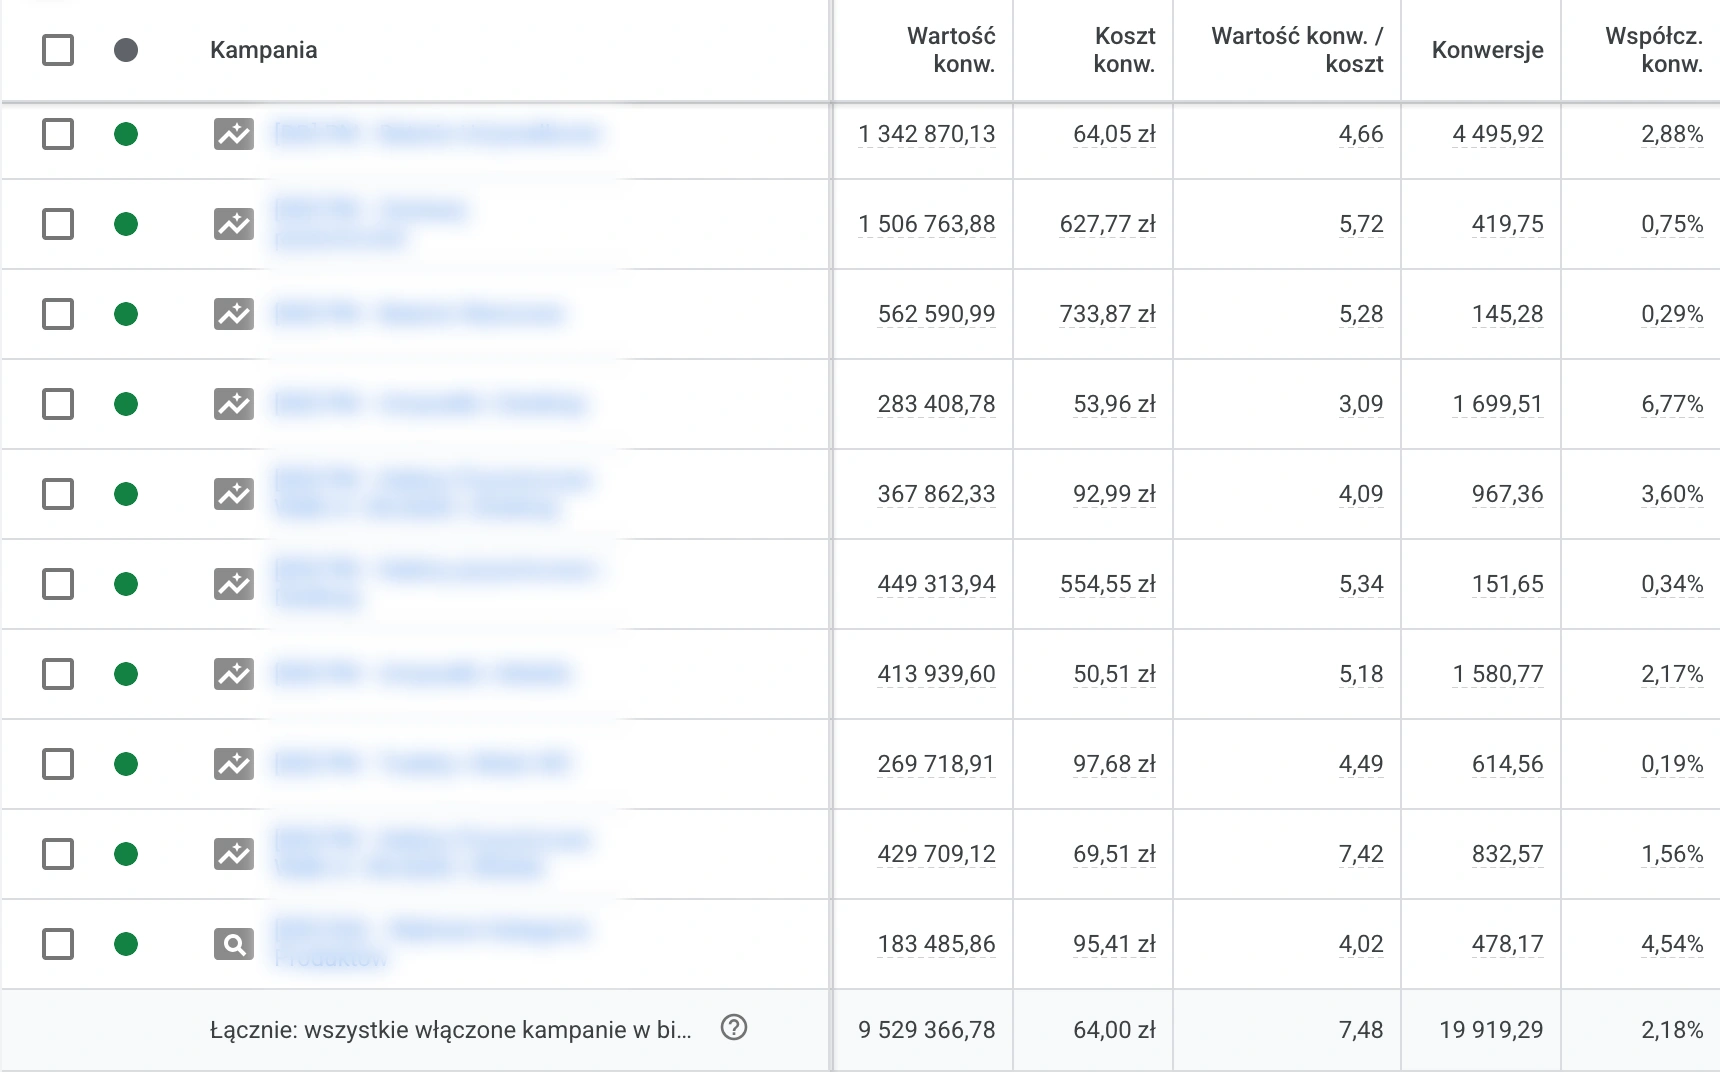Viewport: 1720px width, 1072px height.
Task: Click the total conversion rate 2,18%
Action: 1672,1030
